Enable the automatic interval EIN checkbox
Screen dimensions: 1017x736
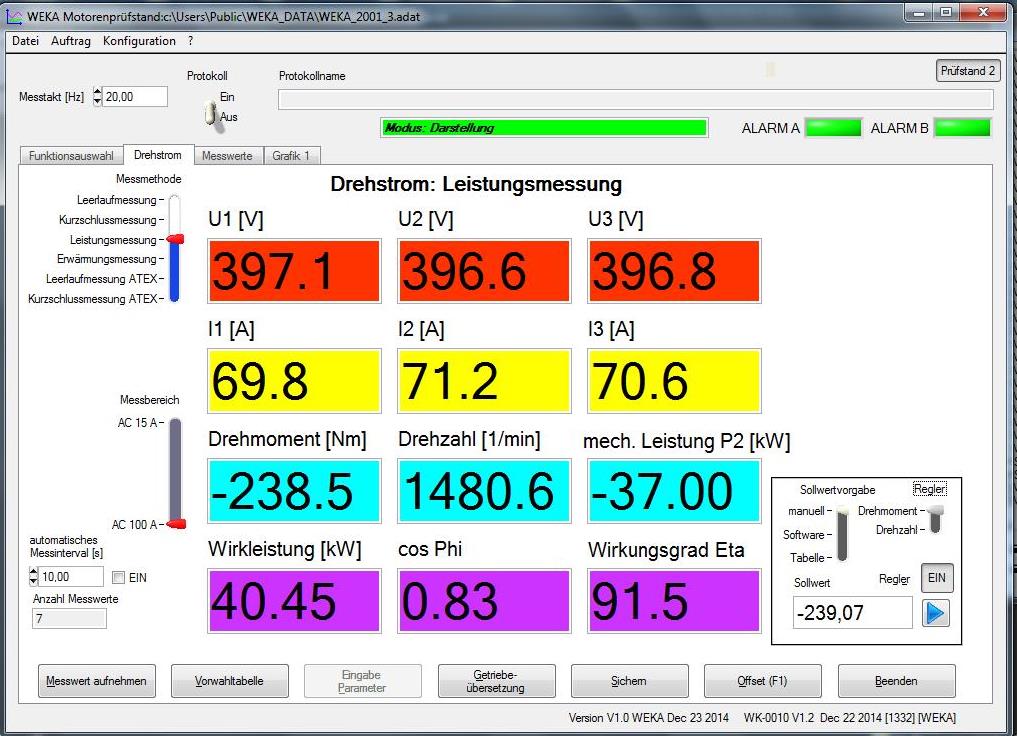click(119, 578)
